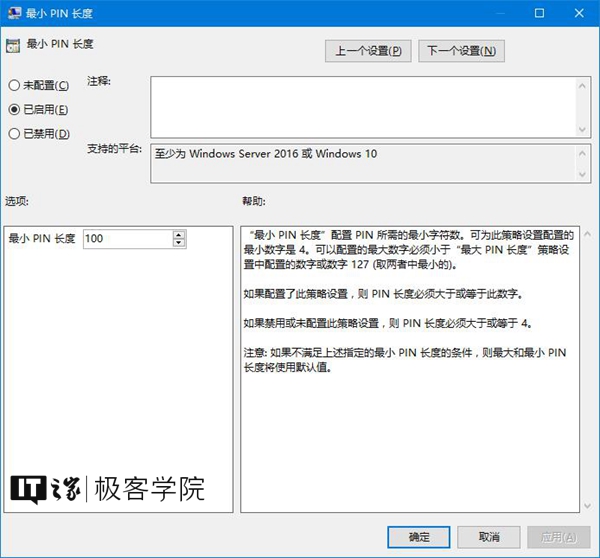Select the 已启用 radio option

(x=15, y=109)
